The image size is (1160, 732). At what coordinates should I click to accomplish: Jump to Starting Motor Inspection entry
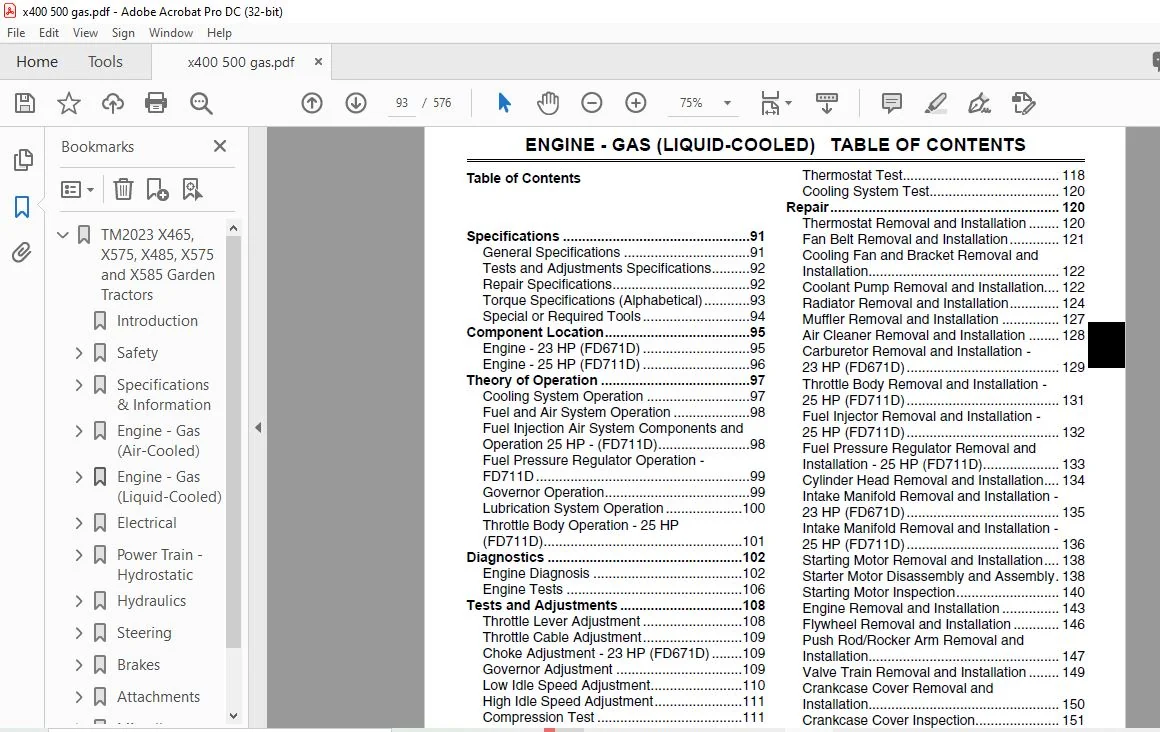943,592
